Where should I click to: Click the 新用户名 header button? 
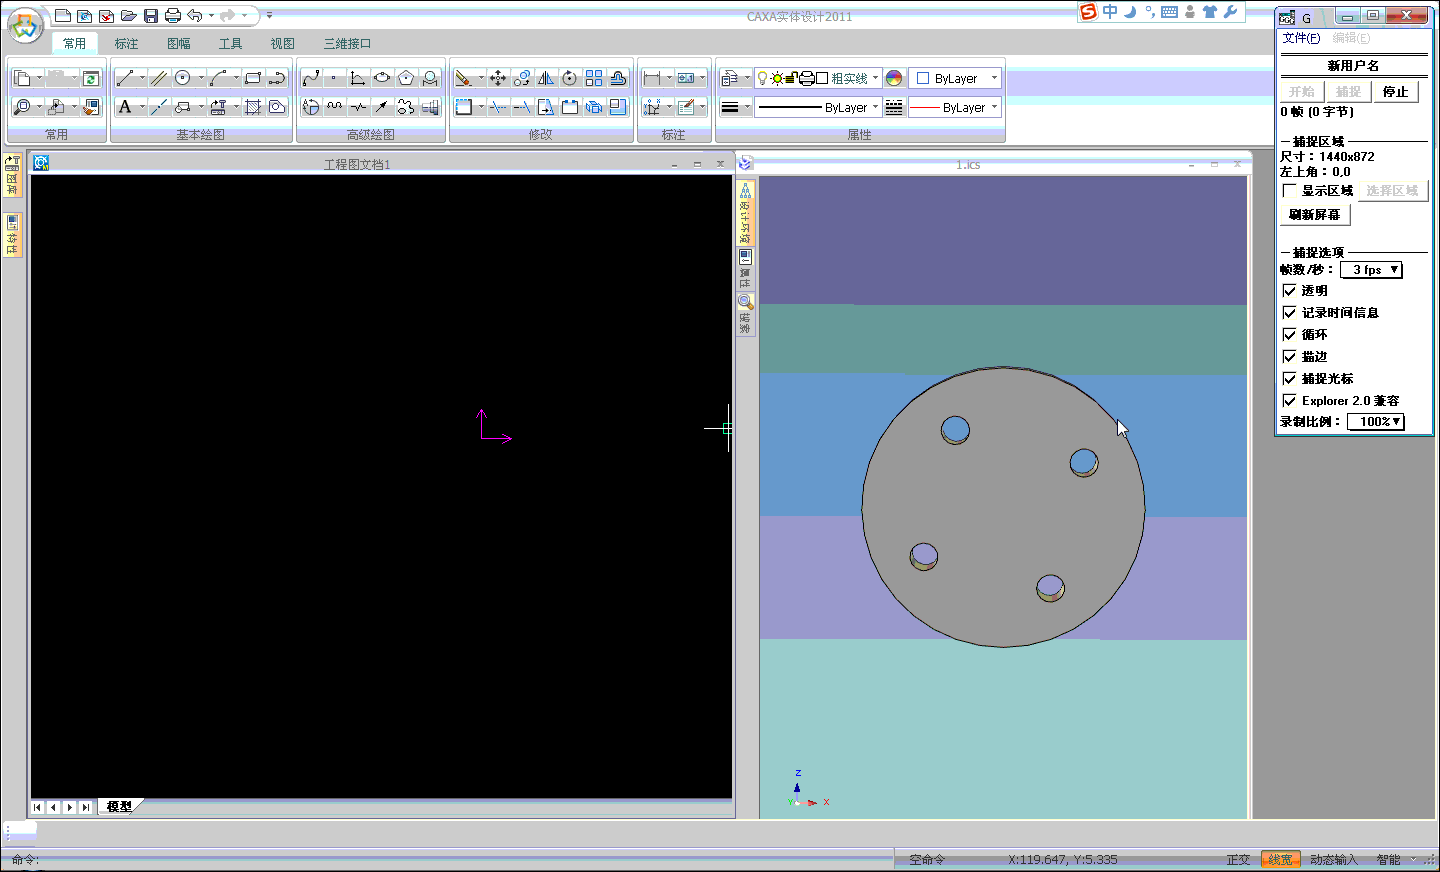1353,66
